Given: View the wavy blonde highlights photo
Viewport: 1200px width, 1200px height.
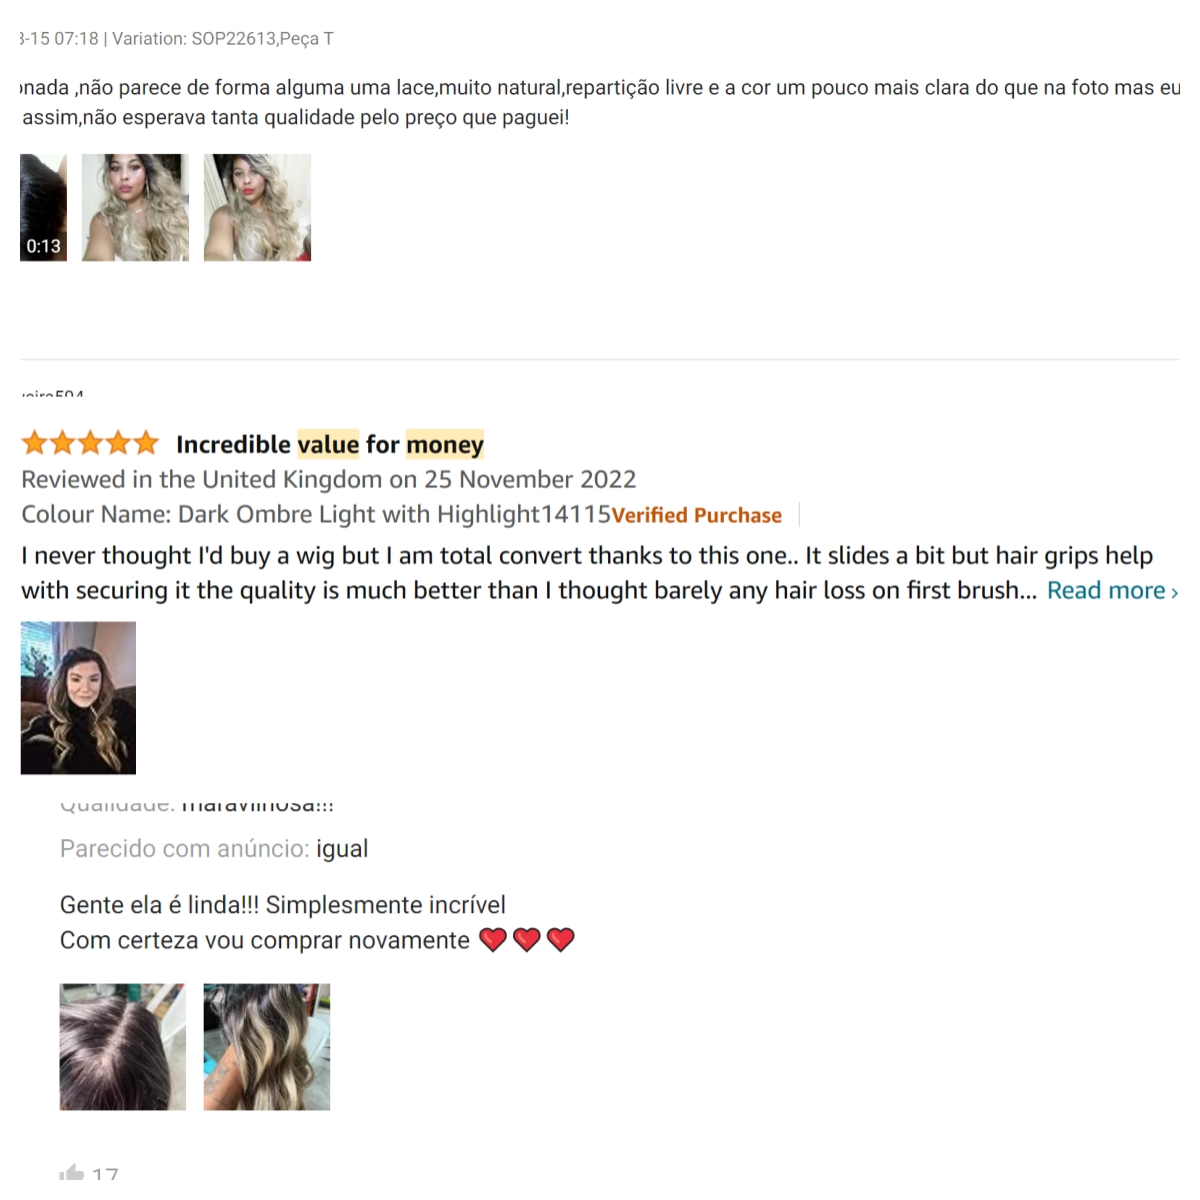Looking at the screenshot, I should [267, 1047].
